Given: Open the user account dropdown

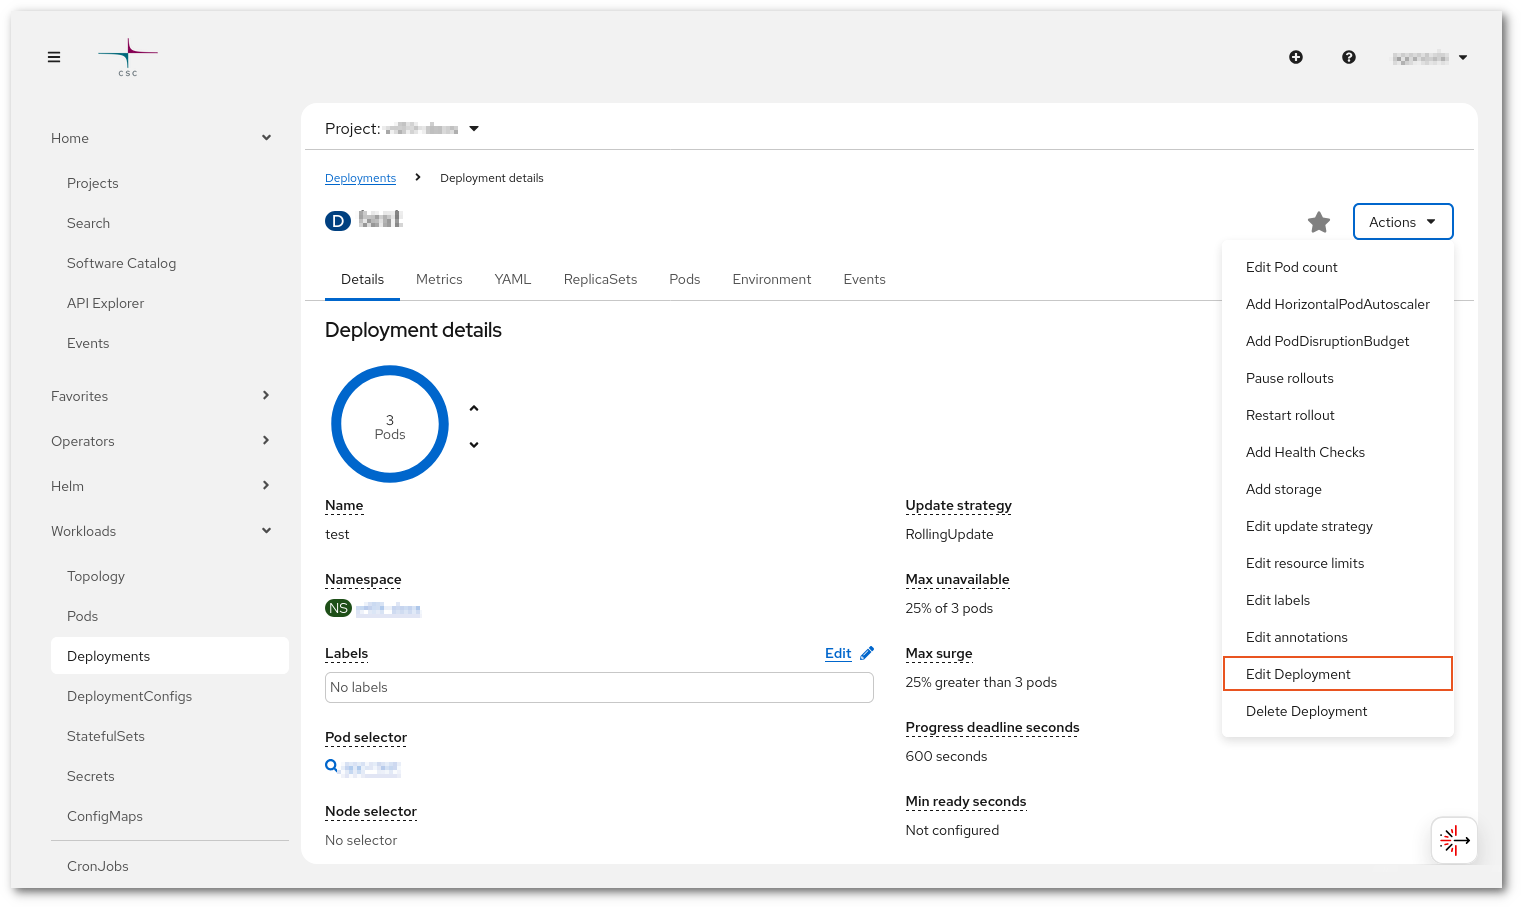Looking at the screenshot, I should [x=1430, y=57].
